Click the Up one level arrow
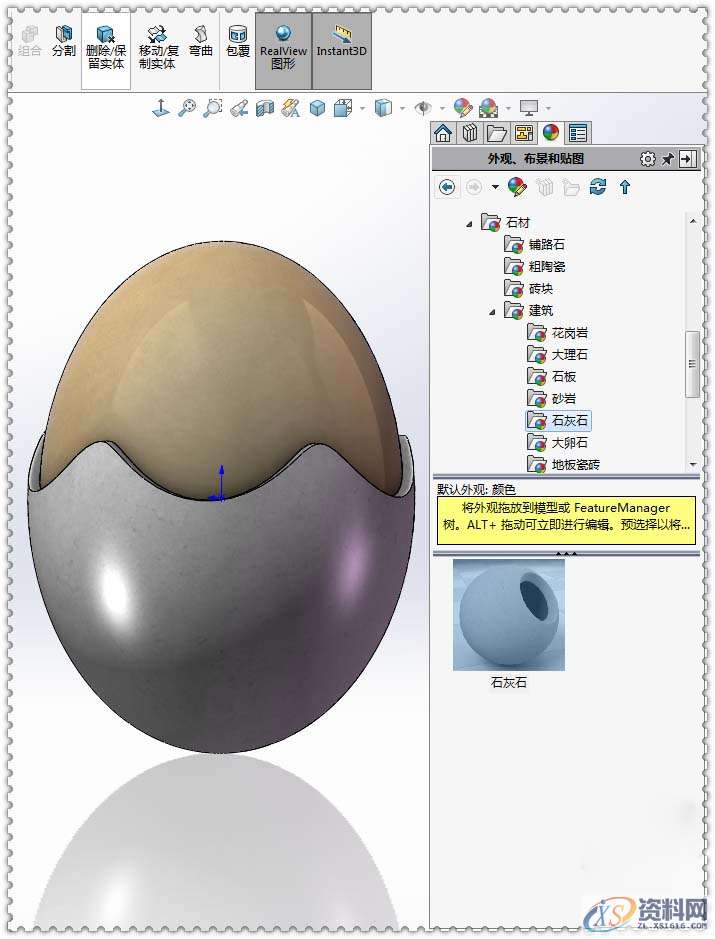Screen dimensions: 715x939 pyautogui.click(x=625, y=187)
